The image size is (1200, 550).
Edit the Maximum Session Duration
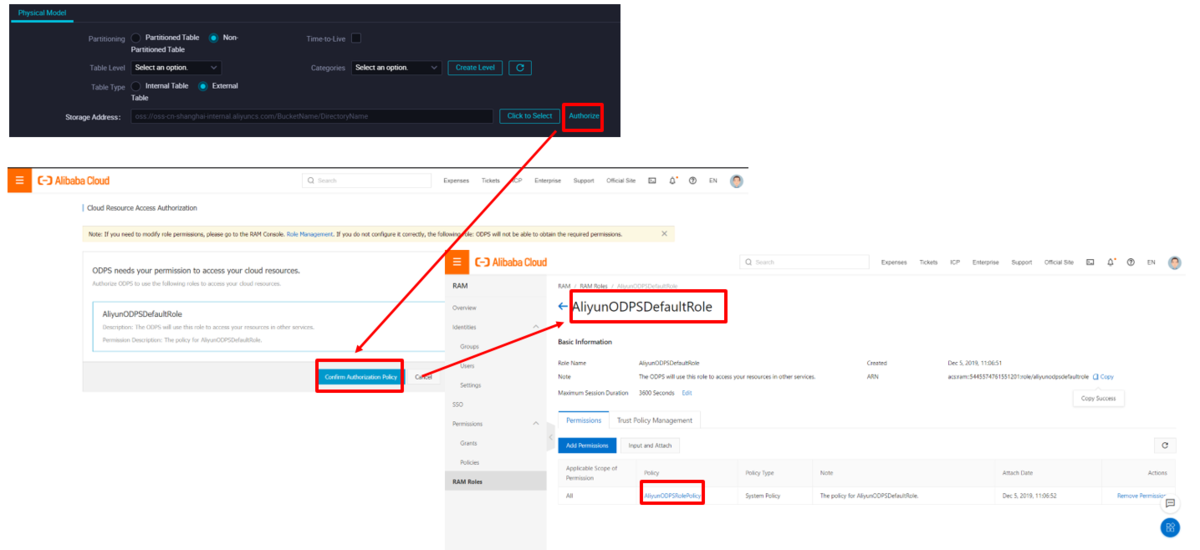[687, 393]
